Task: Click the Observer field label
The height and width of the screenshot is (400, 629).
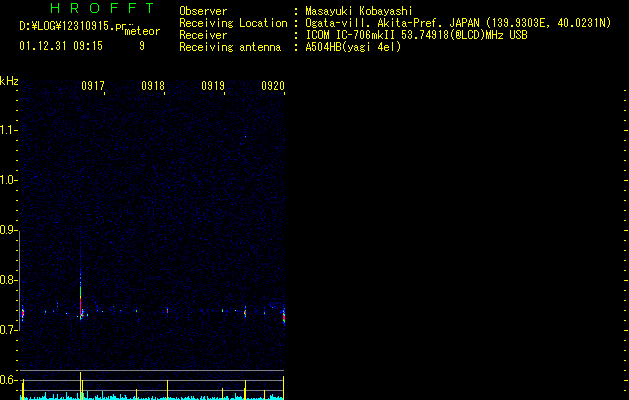Action: 203,11
